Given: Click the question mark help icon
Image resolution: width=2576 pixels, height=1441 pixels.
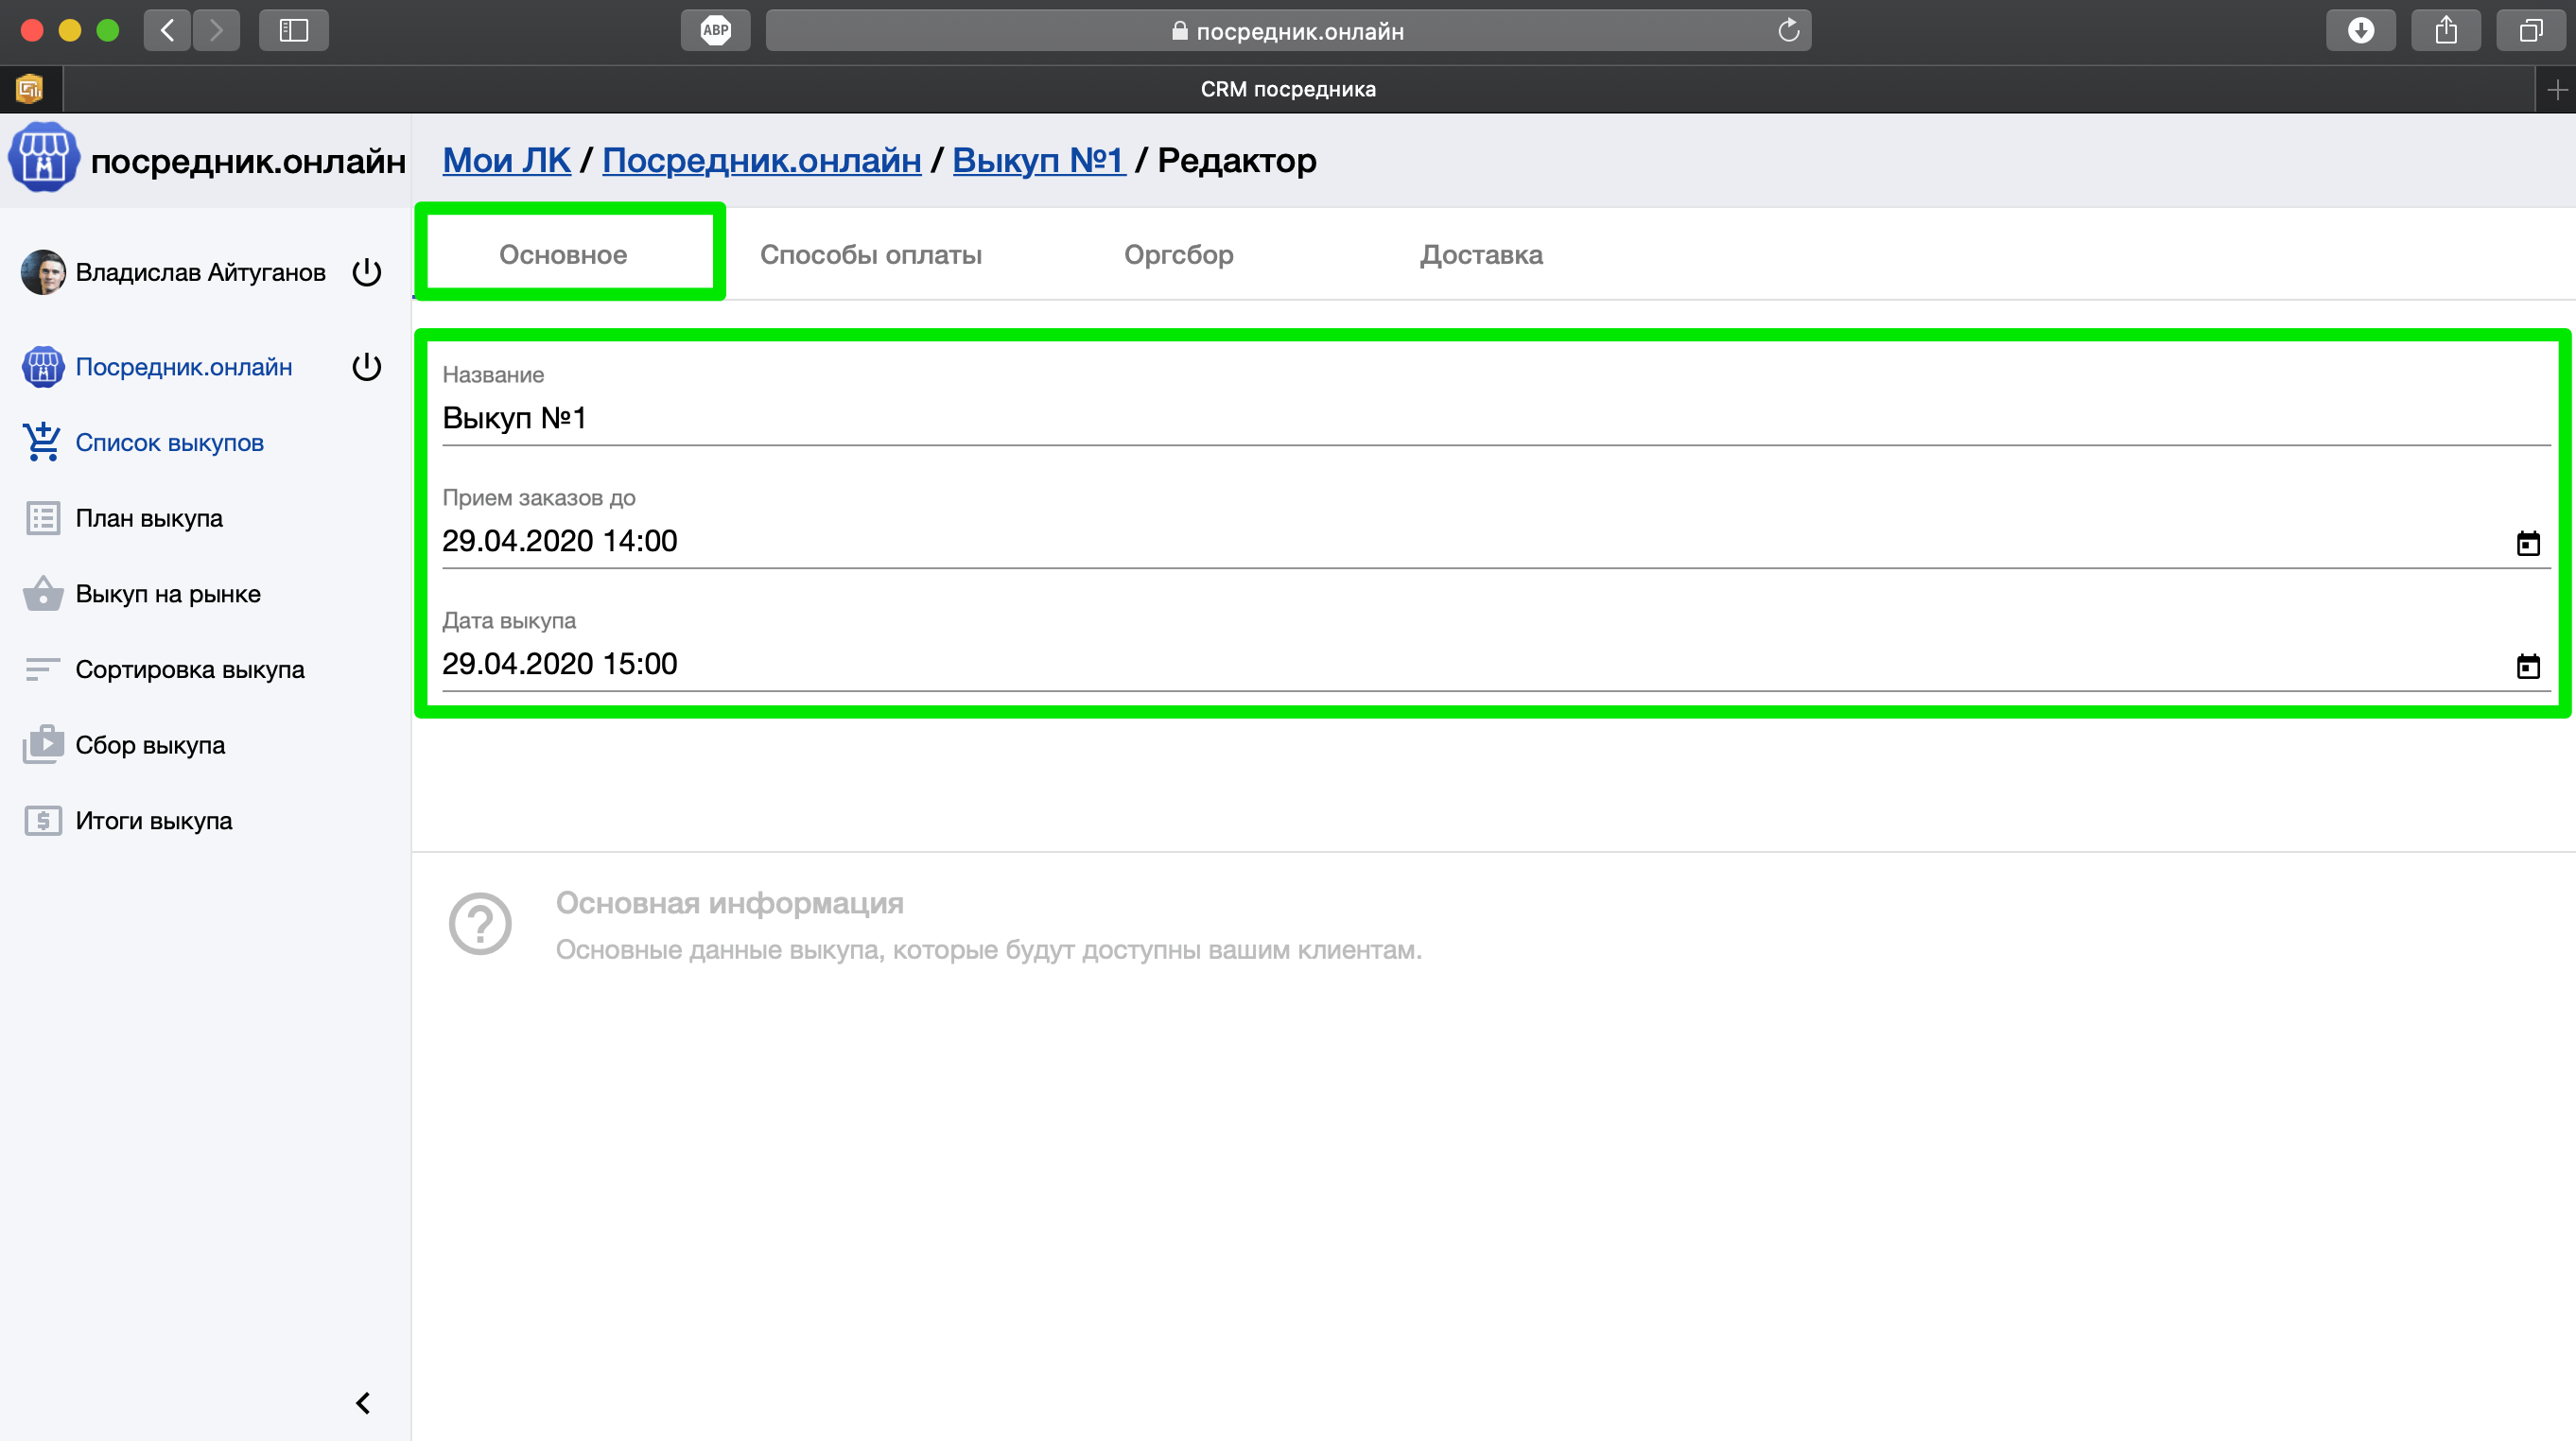Looking at the screenshot, I should point(480,923).
